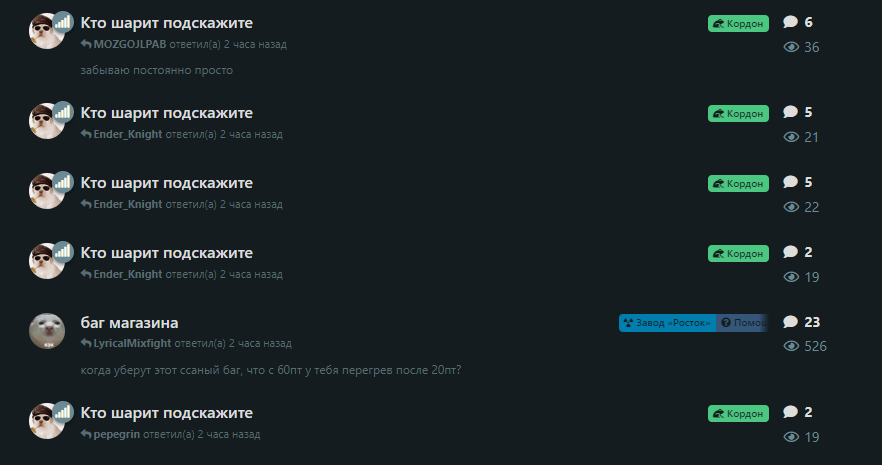Click the reply arrow icon before MOZGOJLPAB
The height and width of the screenshot is (465, 882).
point(86,44)
